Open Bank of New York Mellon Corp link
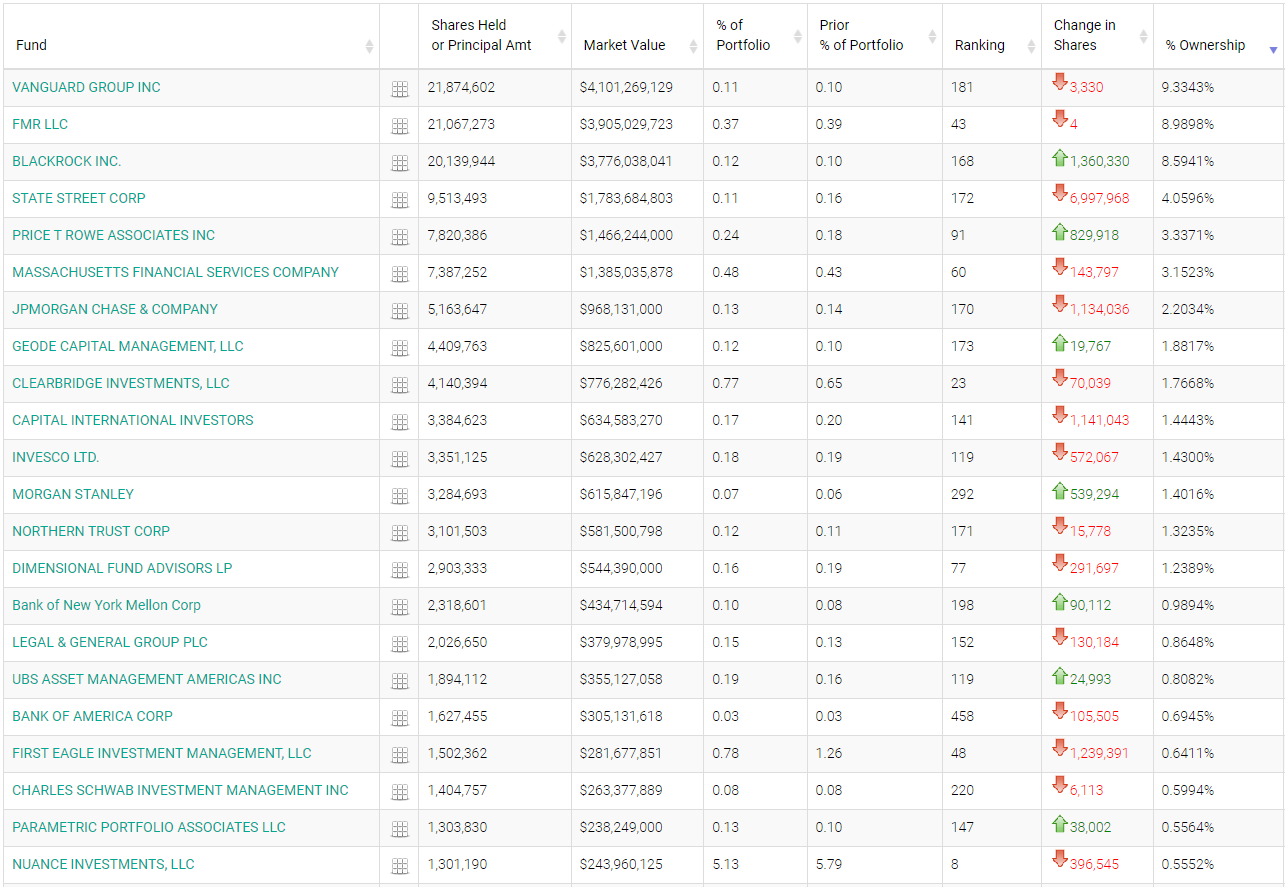1285x887 pixels. tap(106, 605)
